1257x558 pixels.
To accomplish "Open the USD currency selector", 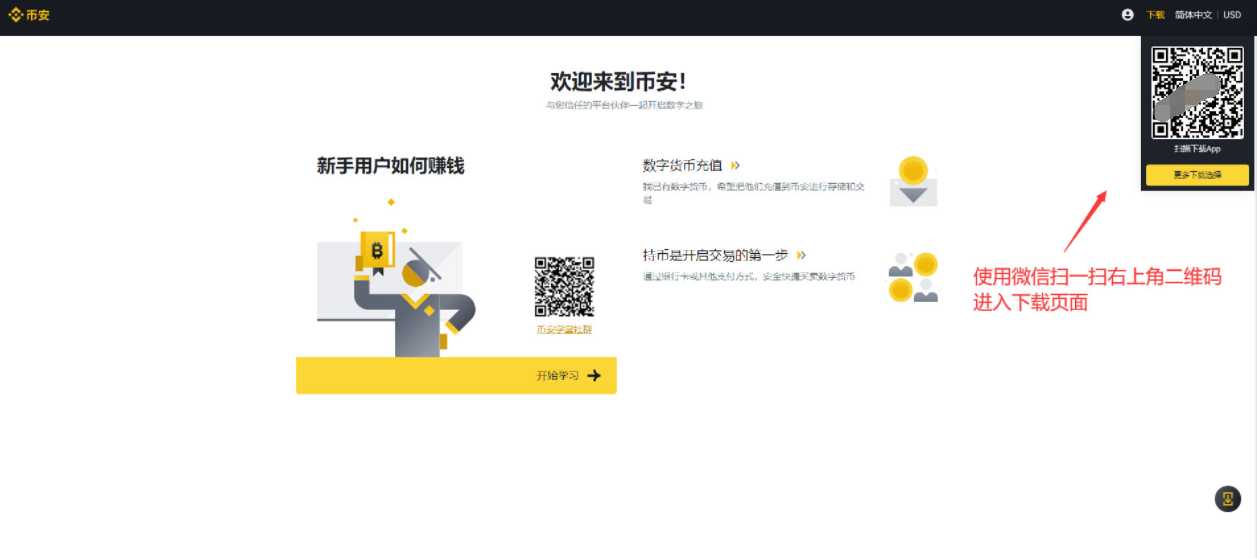I will pos(1232,15).
